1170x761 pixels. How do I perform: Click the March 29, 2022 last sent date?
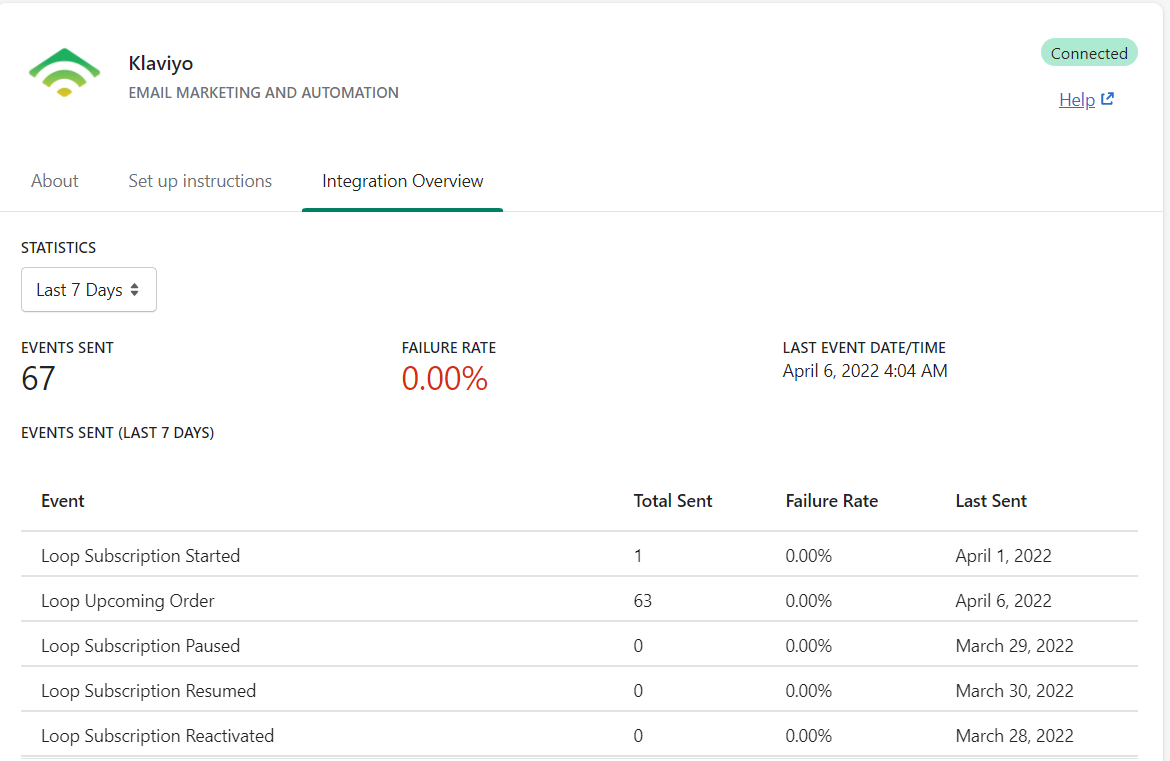tap(1014, 645)
